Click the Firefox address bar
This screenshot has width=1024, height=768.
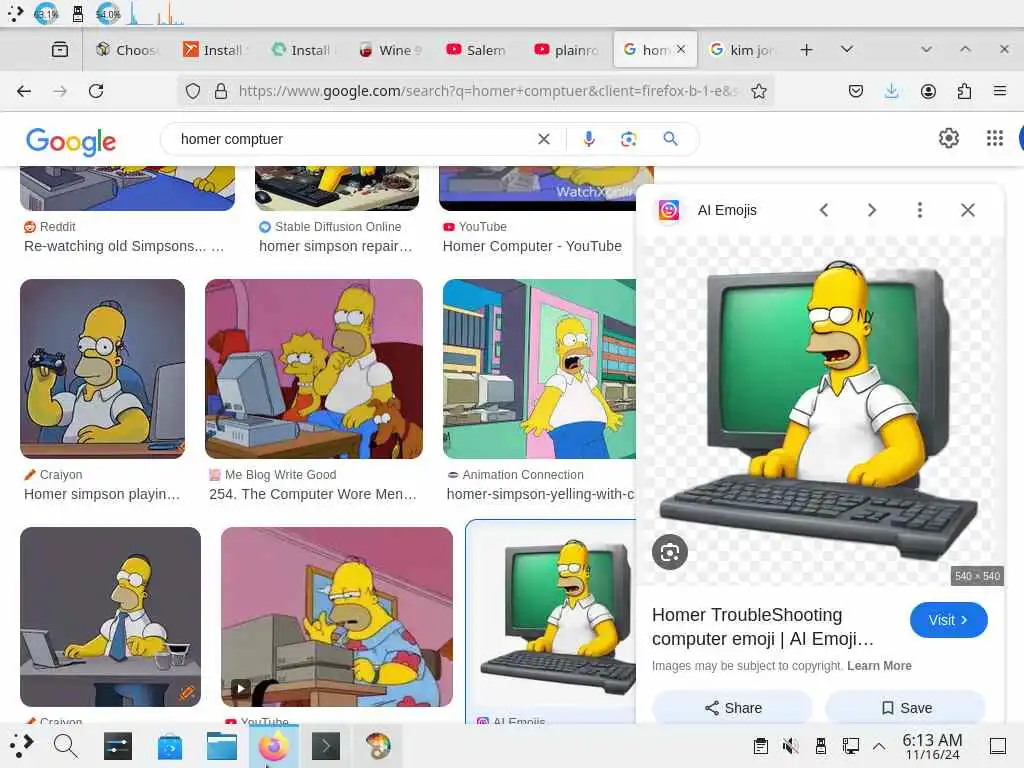pyautogui.click(x=487, y=91)
